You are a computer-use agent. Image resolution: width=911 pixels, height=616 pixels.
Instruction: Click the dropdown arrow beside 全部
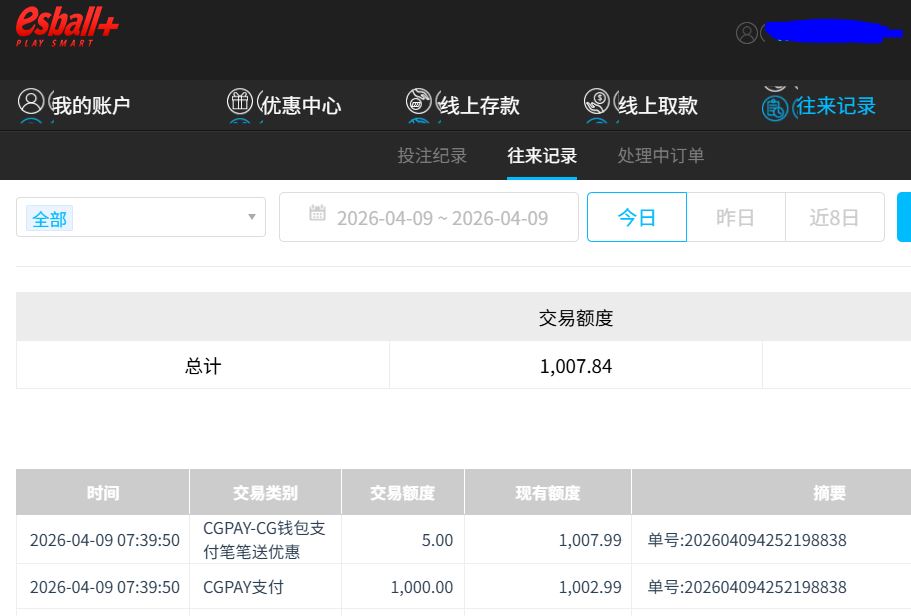pos(252,217)
